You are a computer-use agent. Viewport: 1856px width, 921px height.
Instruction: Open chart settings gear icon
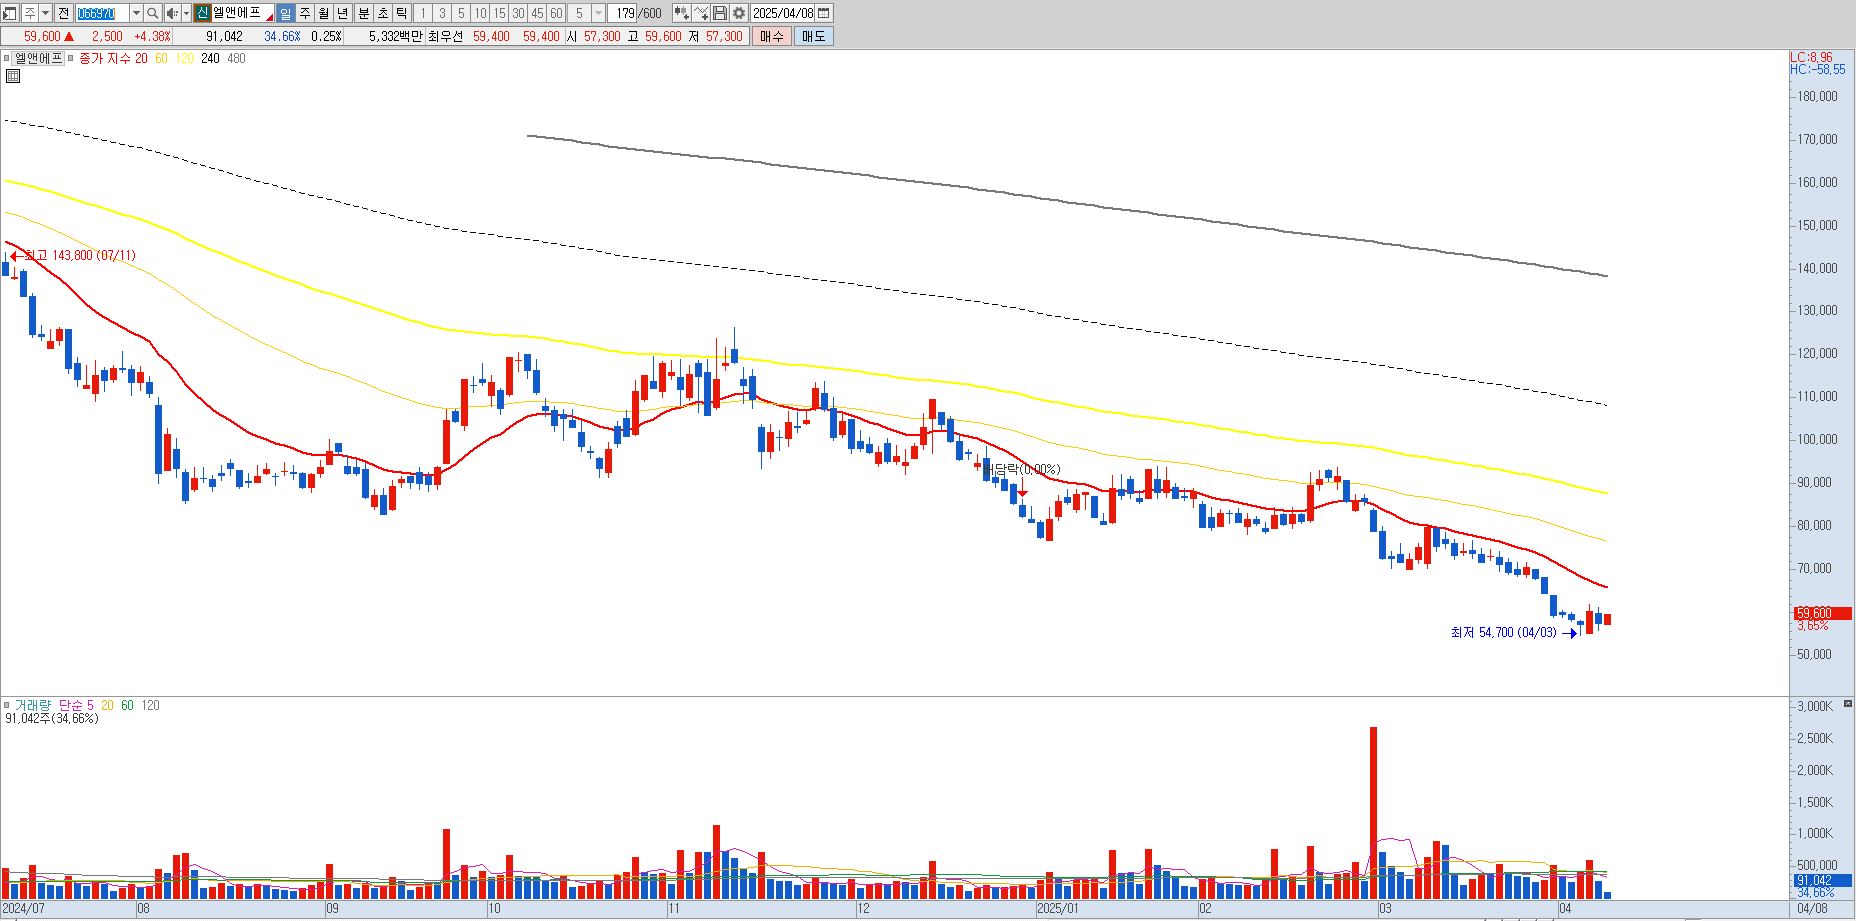739,13
